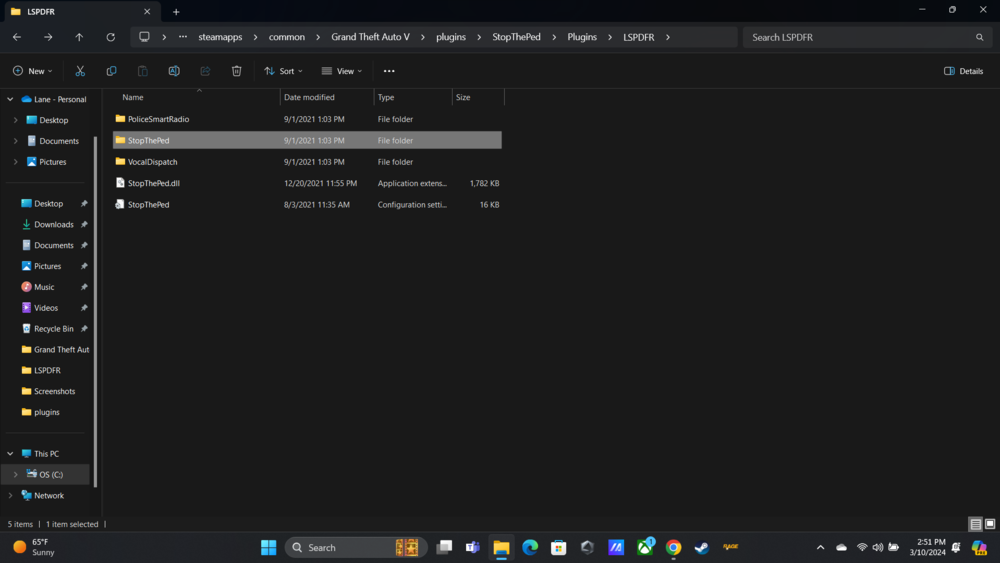Viewport: 1000px width, 563px height.
Task: Click the Paste clipboard icon
Action: tap(142, 71)
